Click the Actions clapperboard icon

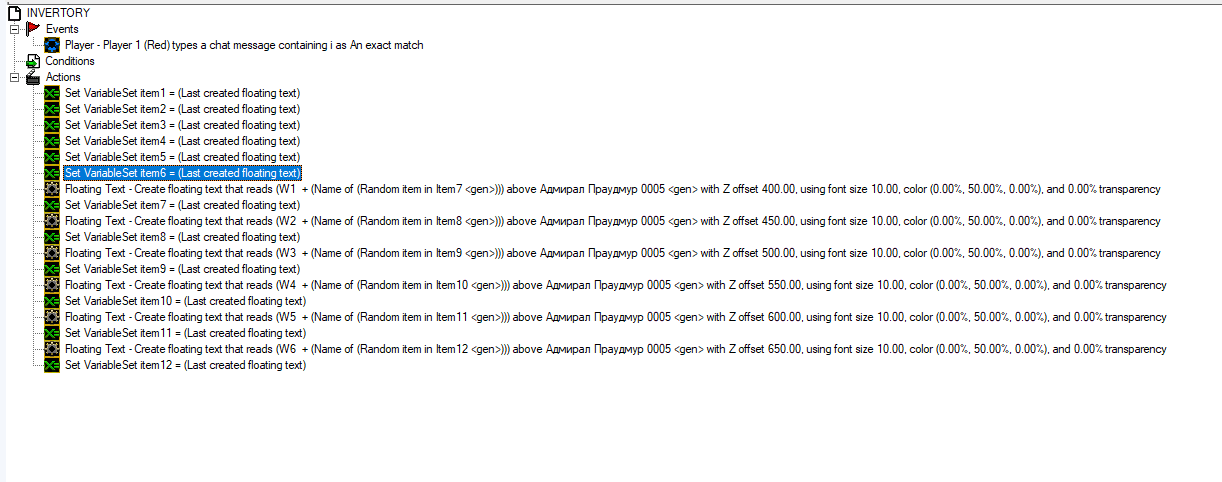click(33, 77)
